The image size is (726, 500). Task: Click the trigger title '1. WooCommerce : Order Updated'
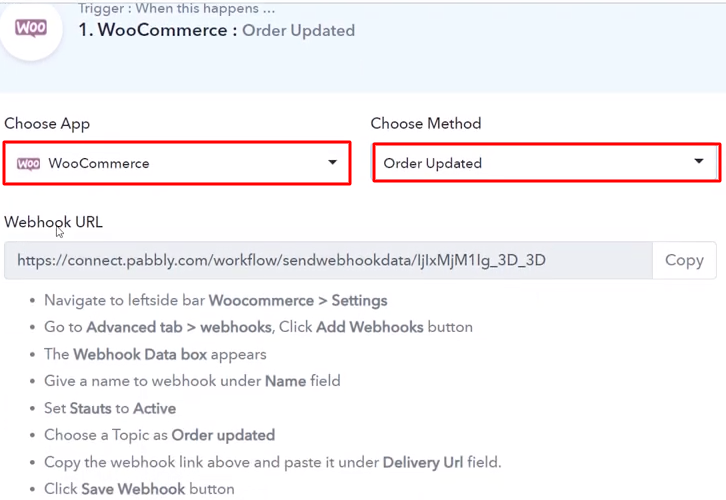[x=216, y=30]
